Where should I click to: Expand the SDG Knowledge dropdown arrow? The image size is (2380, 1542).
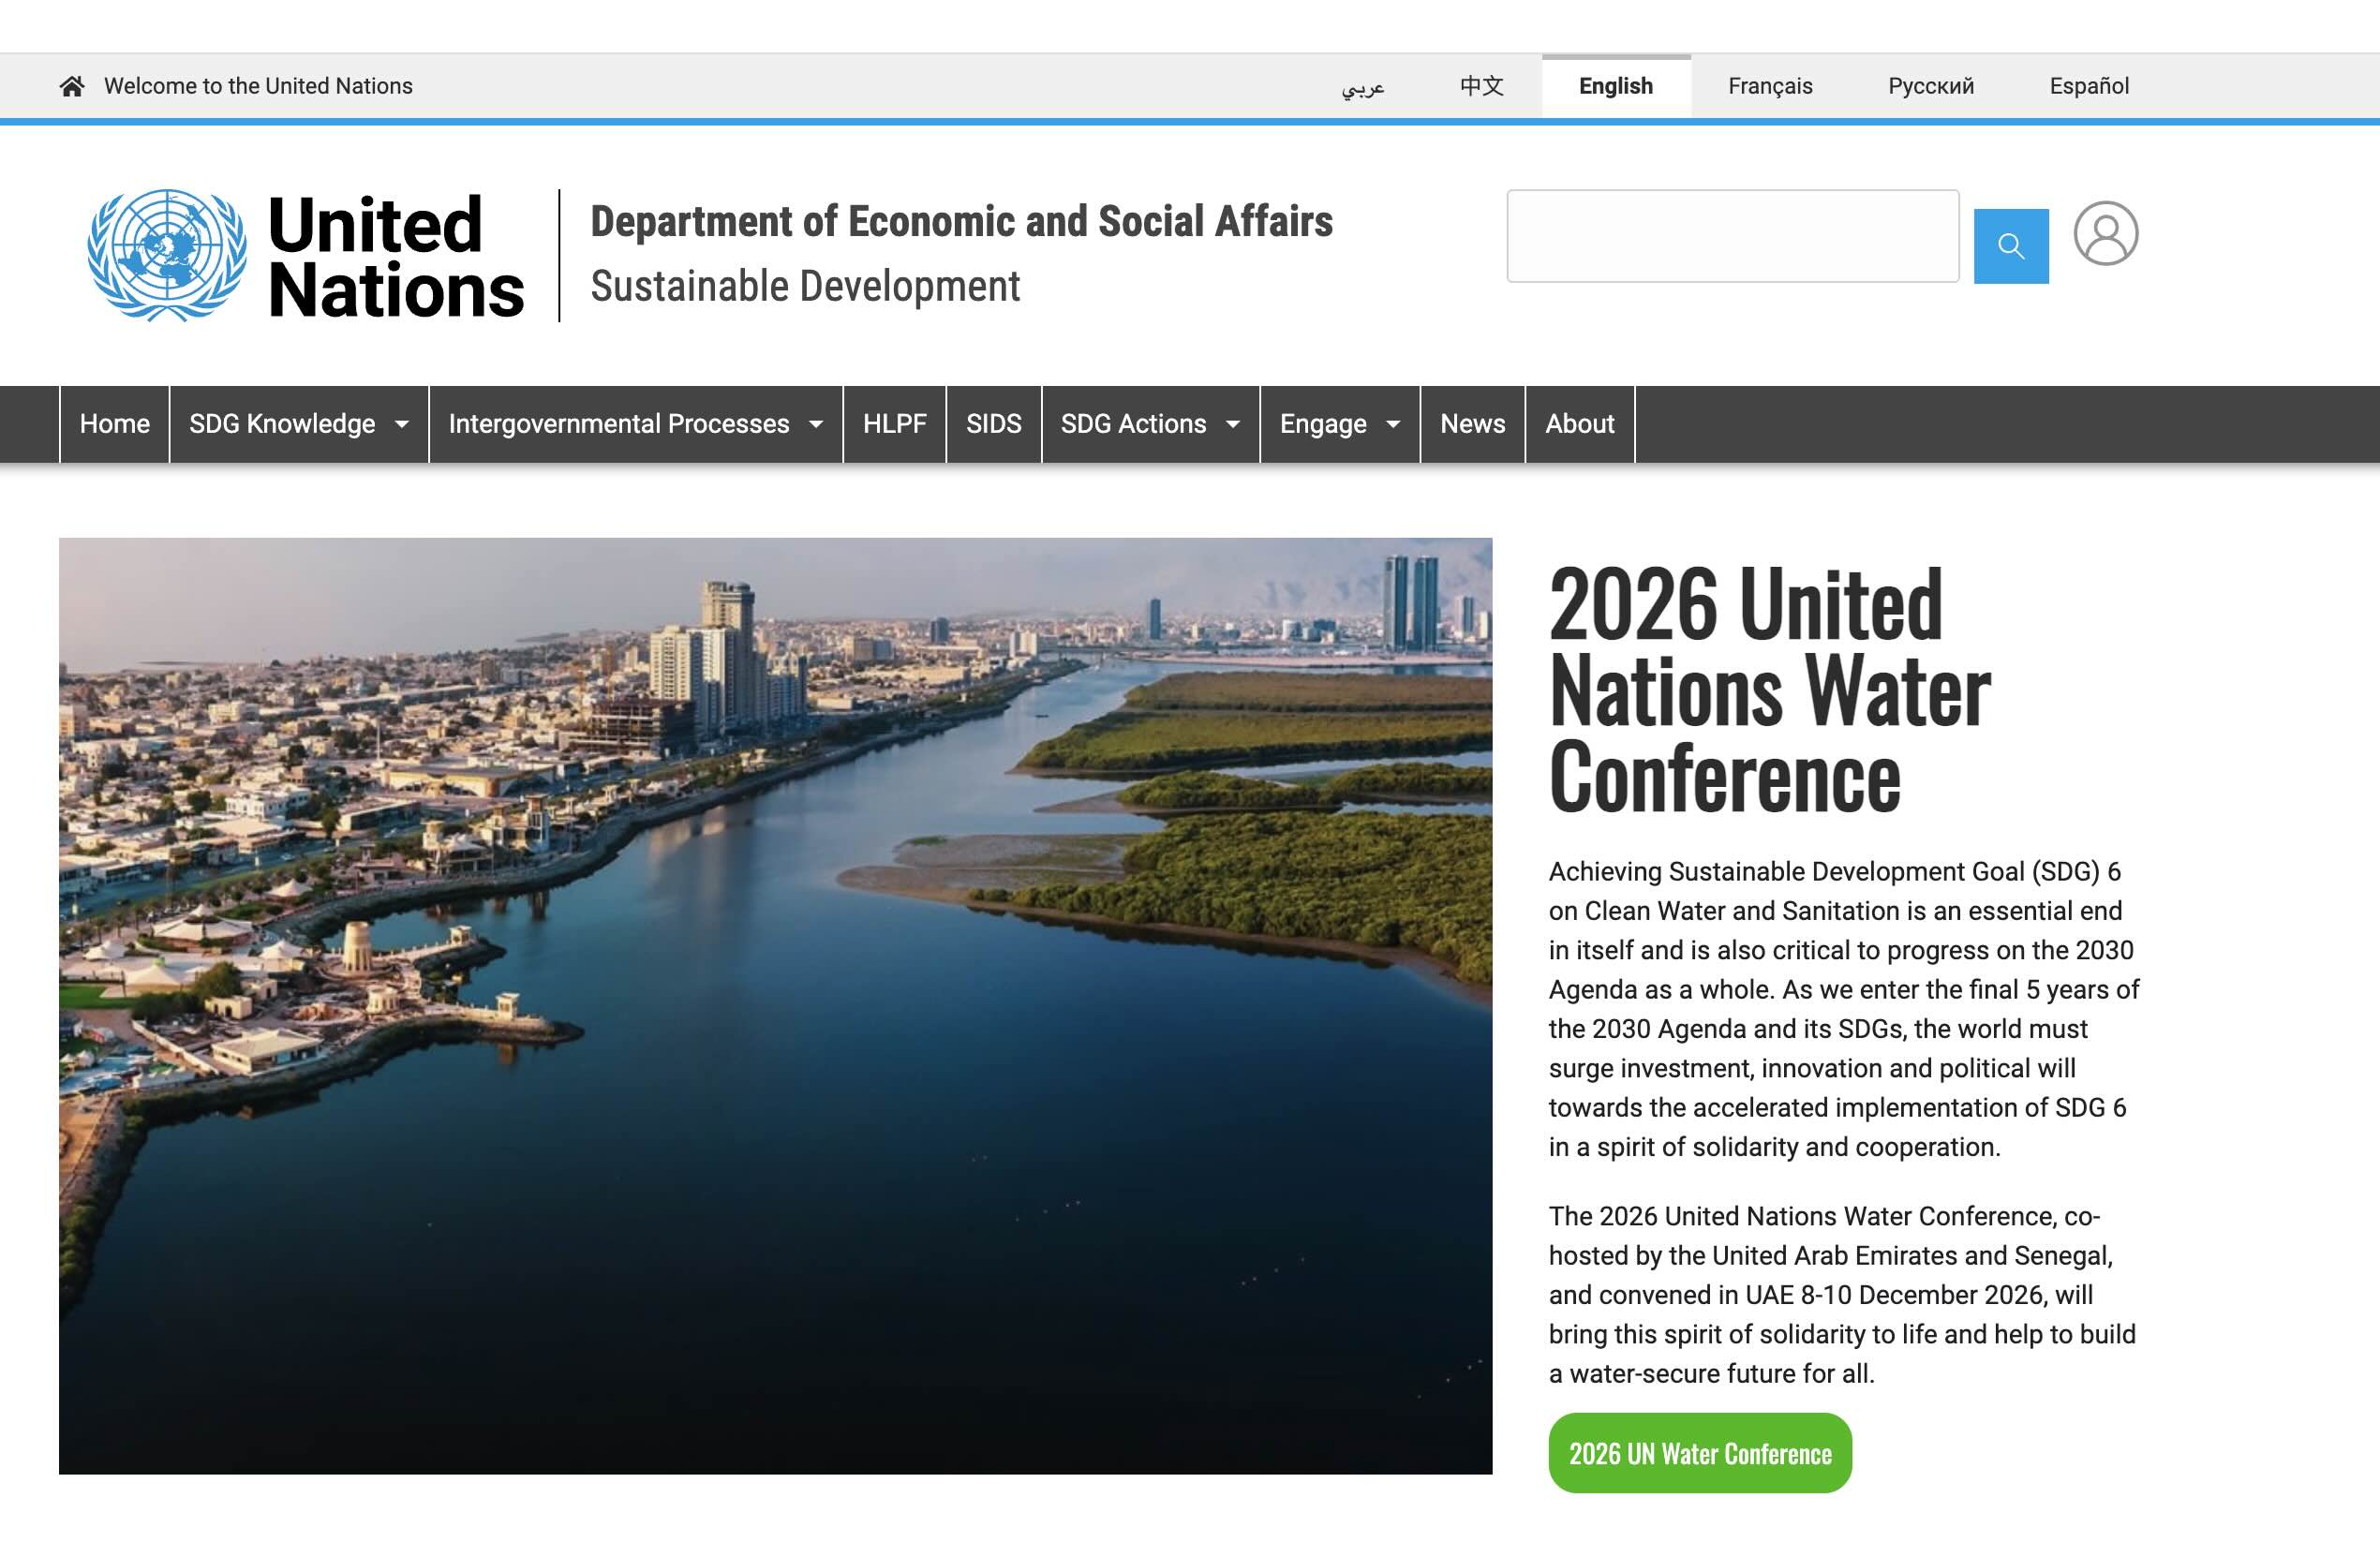[x=402, y=424]
